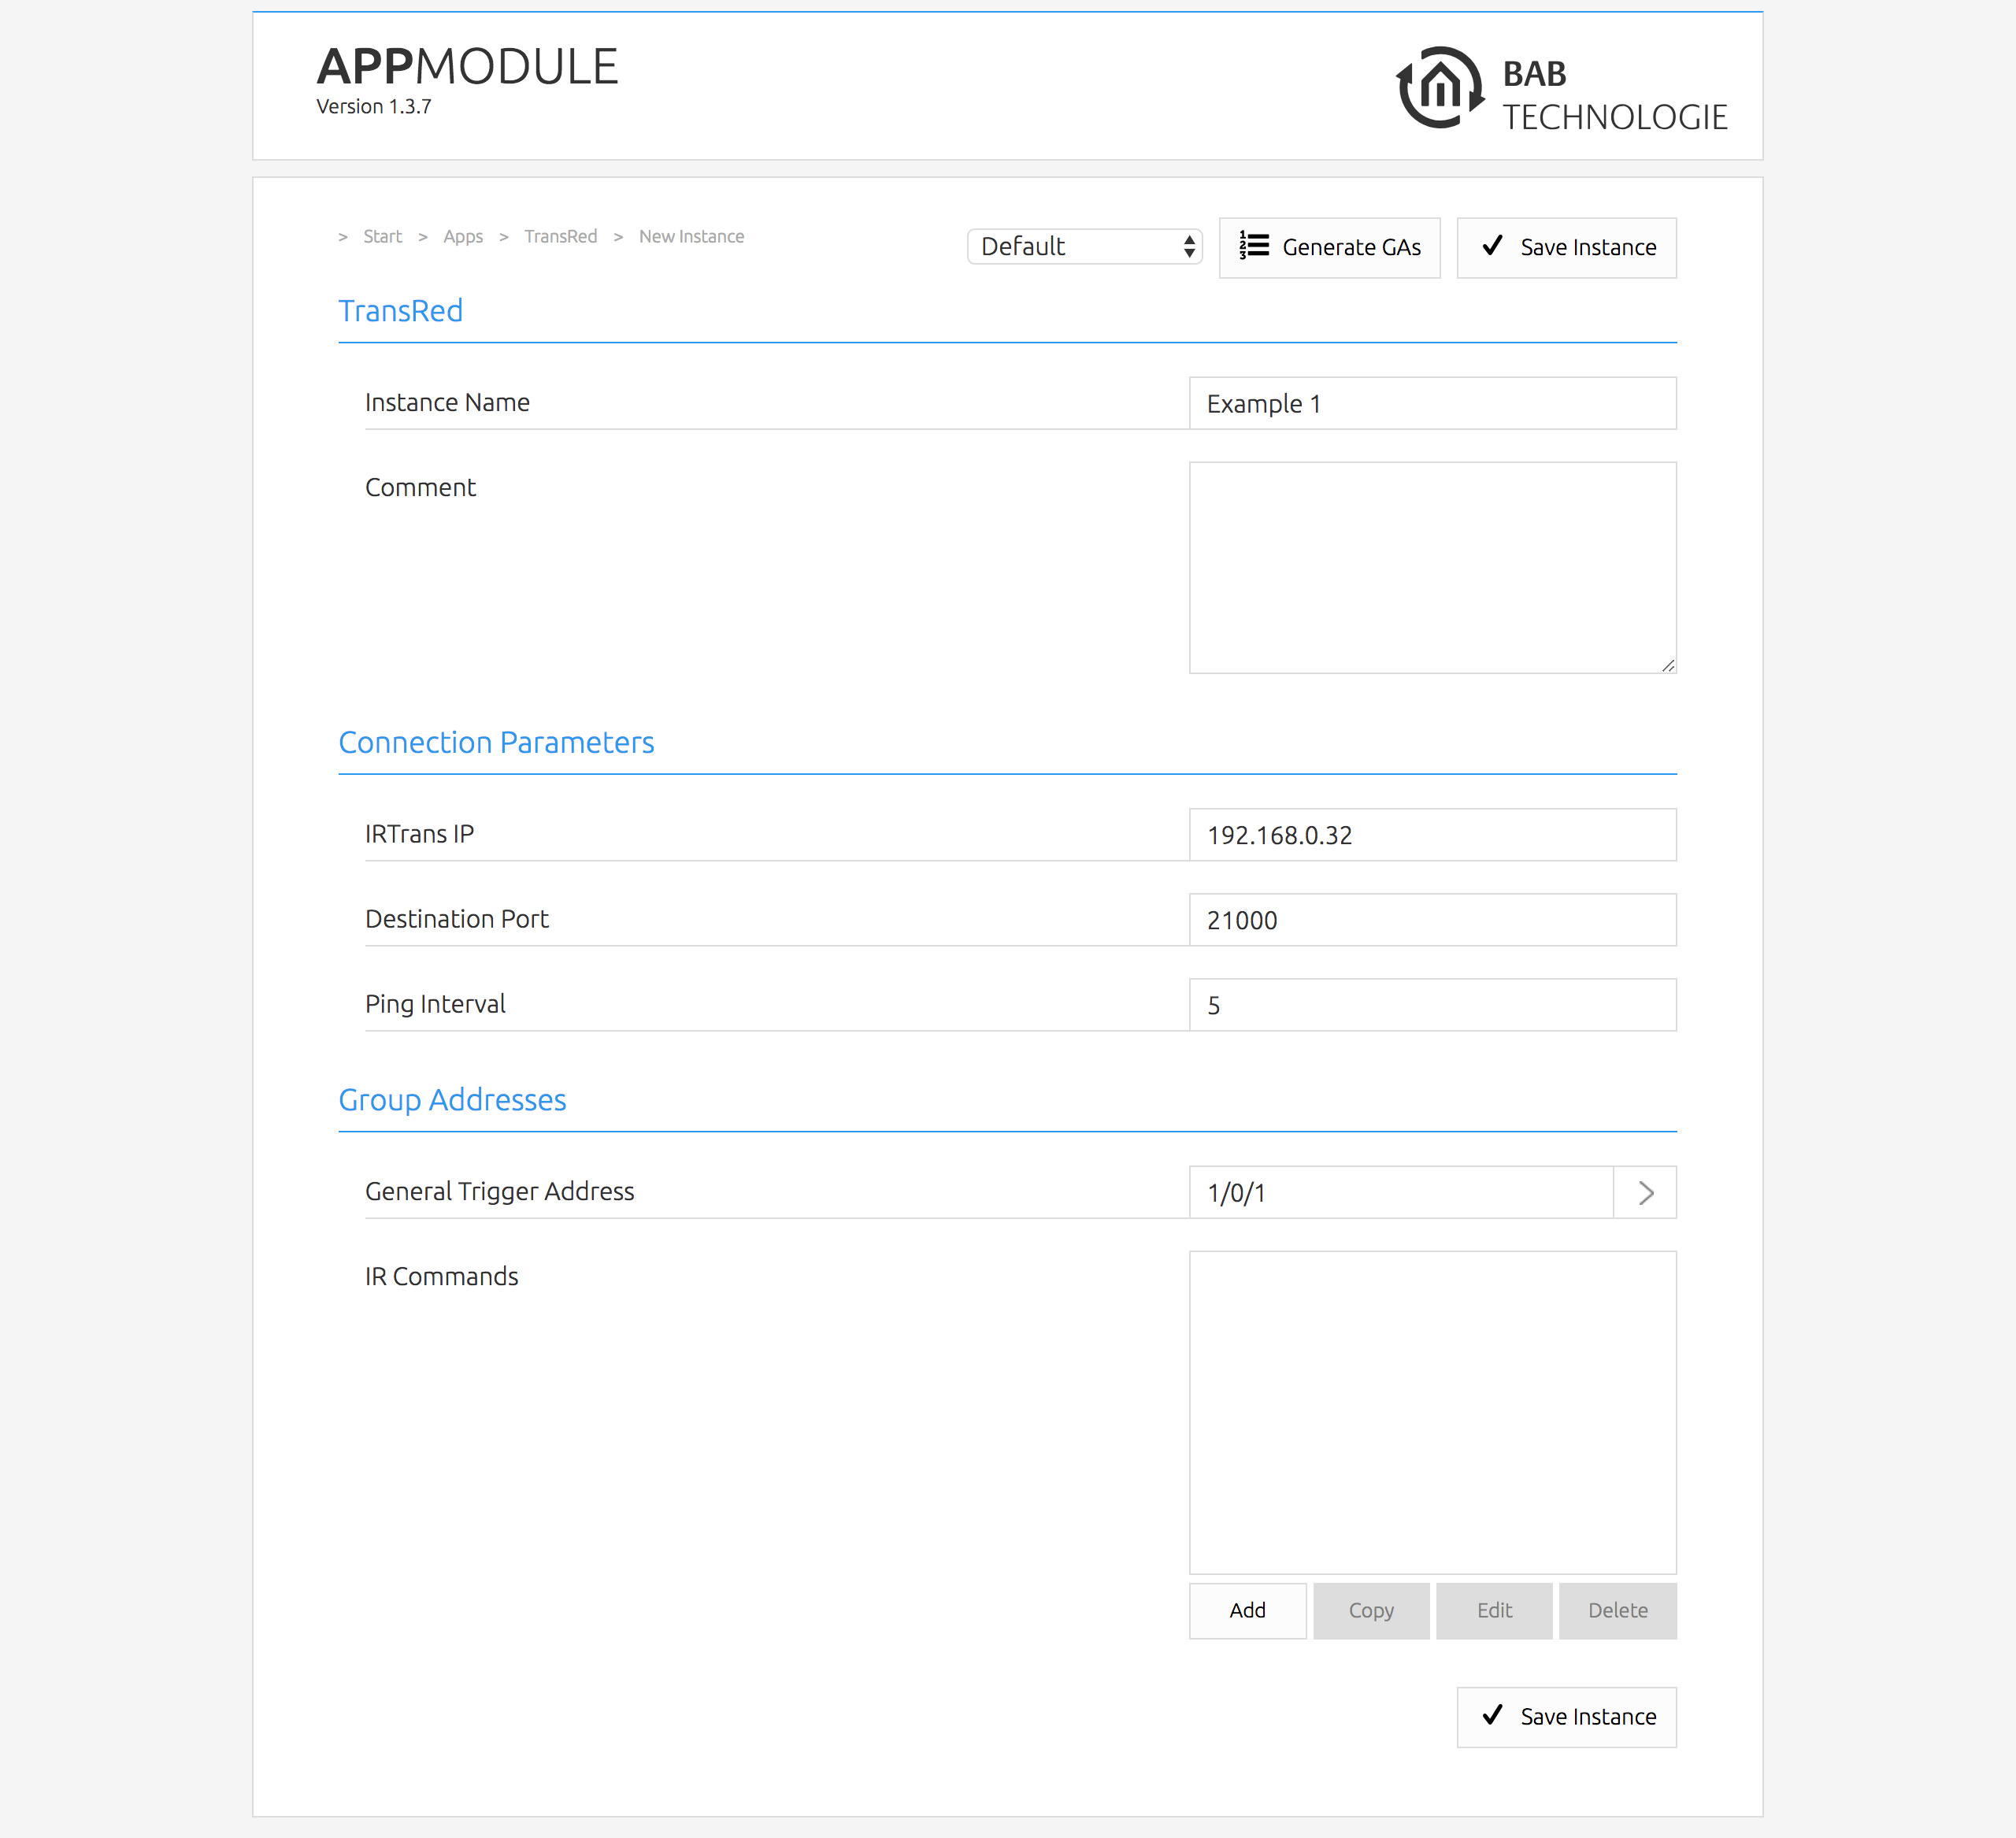The image size is (2016, 1838).
Task: Click the Version 1.3.7 text
Action: 374,107
